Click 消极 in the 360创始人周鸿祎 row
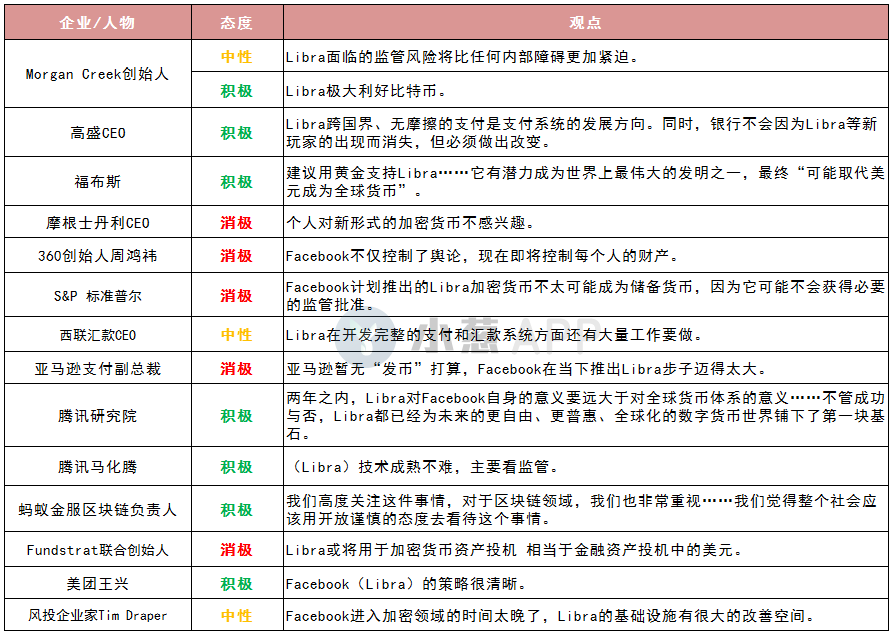 [237, 255]
